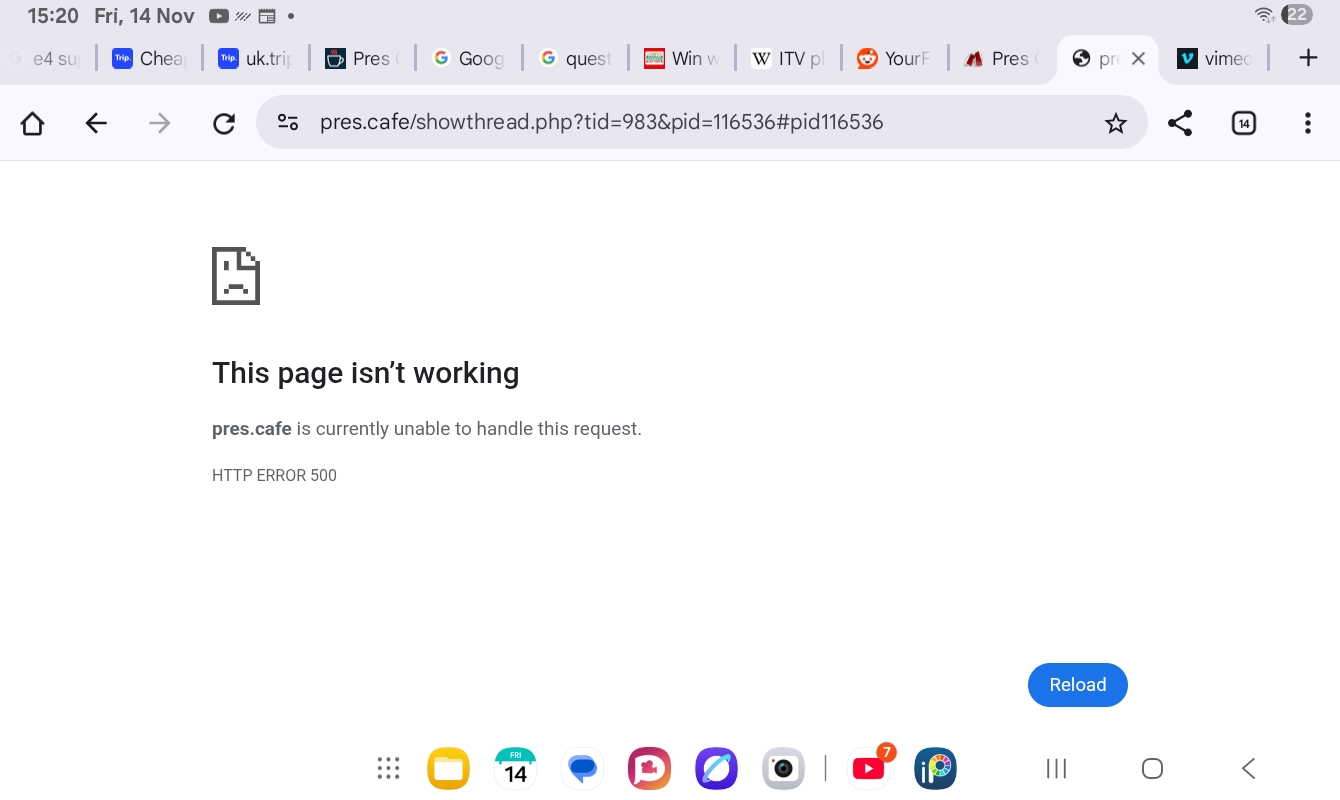Image resolution: width=1340 pixels, height=800 pixels.
Task: Reload page with the refresh icon
Action: tap(224, 123)
